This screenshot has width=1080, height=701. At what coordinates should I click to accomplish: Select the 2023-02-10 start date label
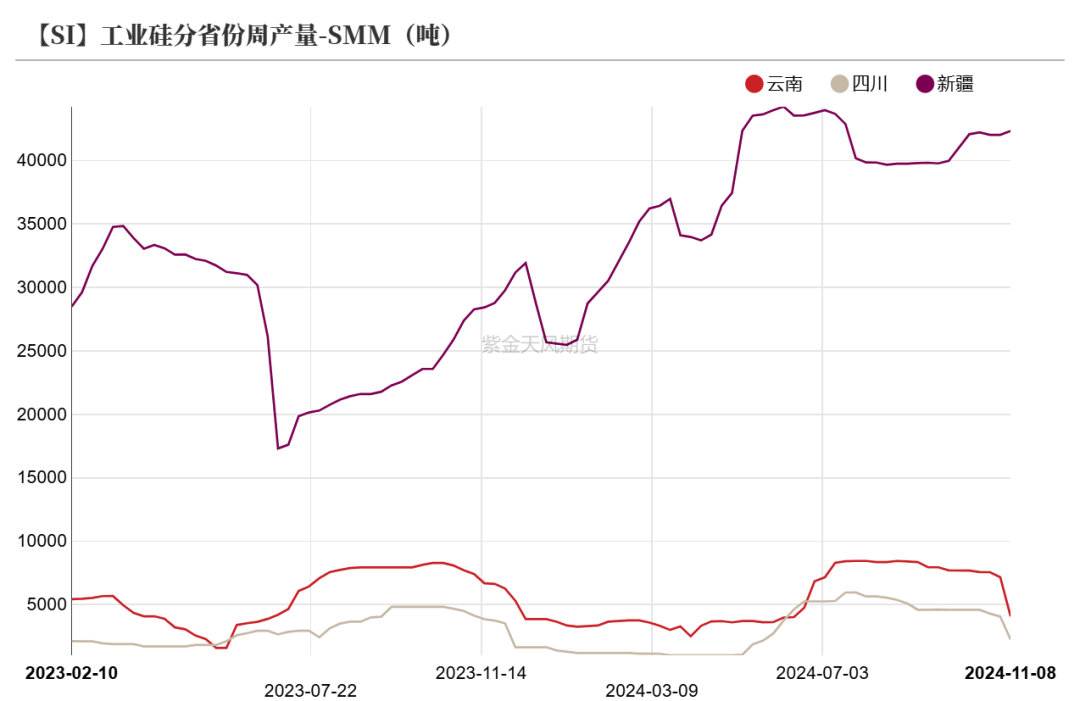(71, 673)
